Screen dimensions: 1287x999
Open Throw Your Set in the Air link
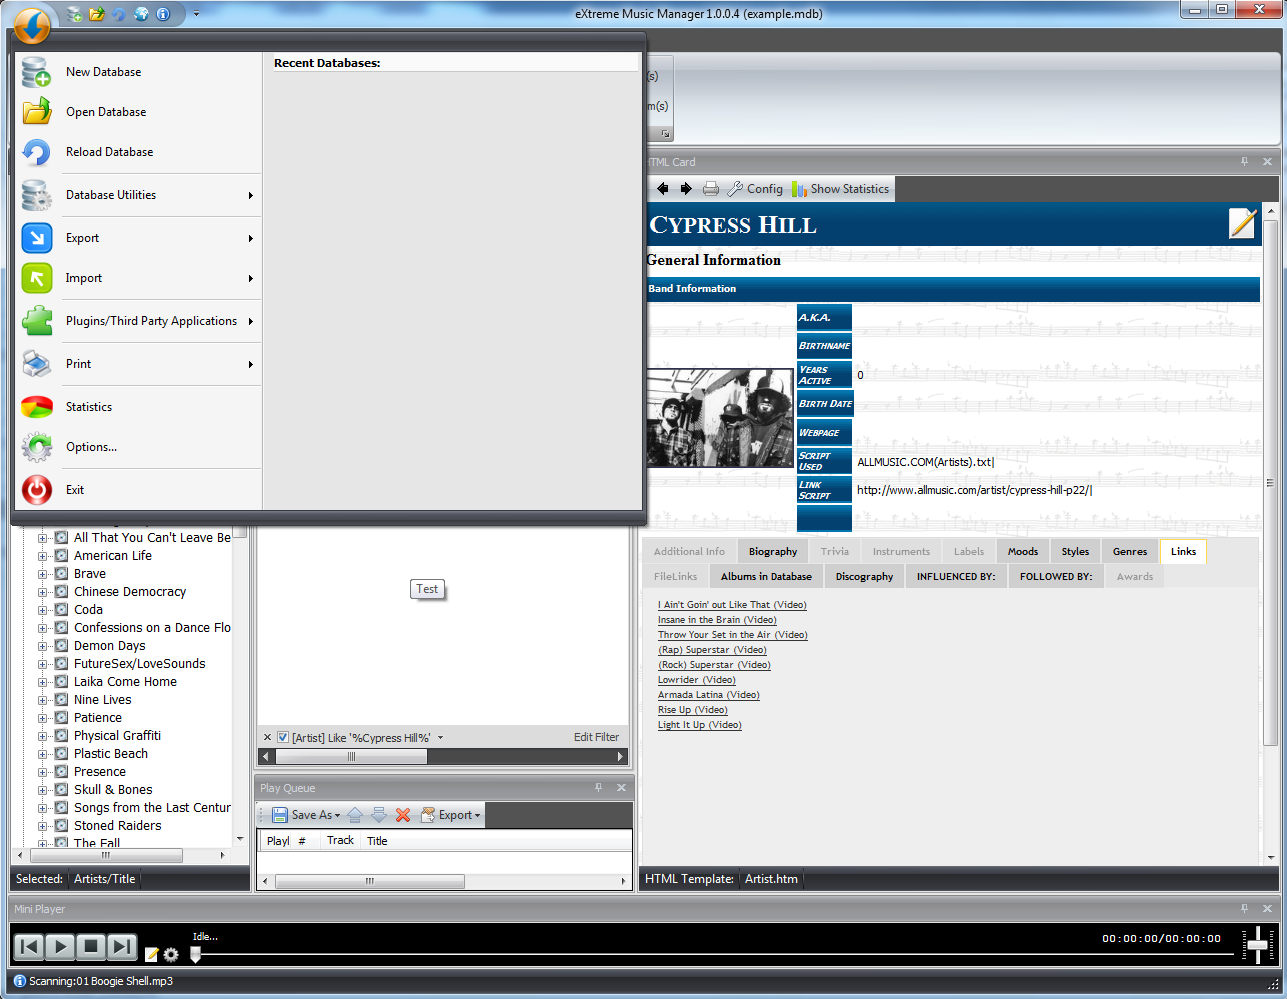click(733, 635)
